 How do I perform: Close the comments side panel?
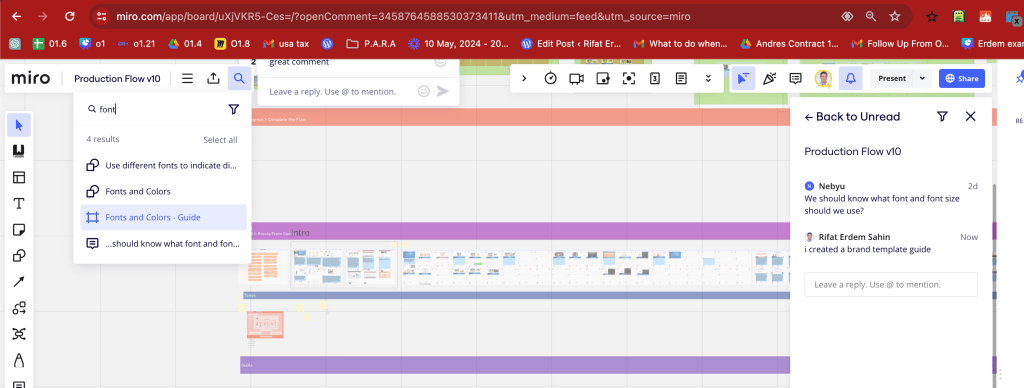[970, 116]
